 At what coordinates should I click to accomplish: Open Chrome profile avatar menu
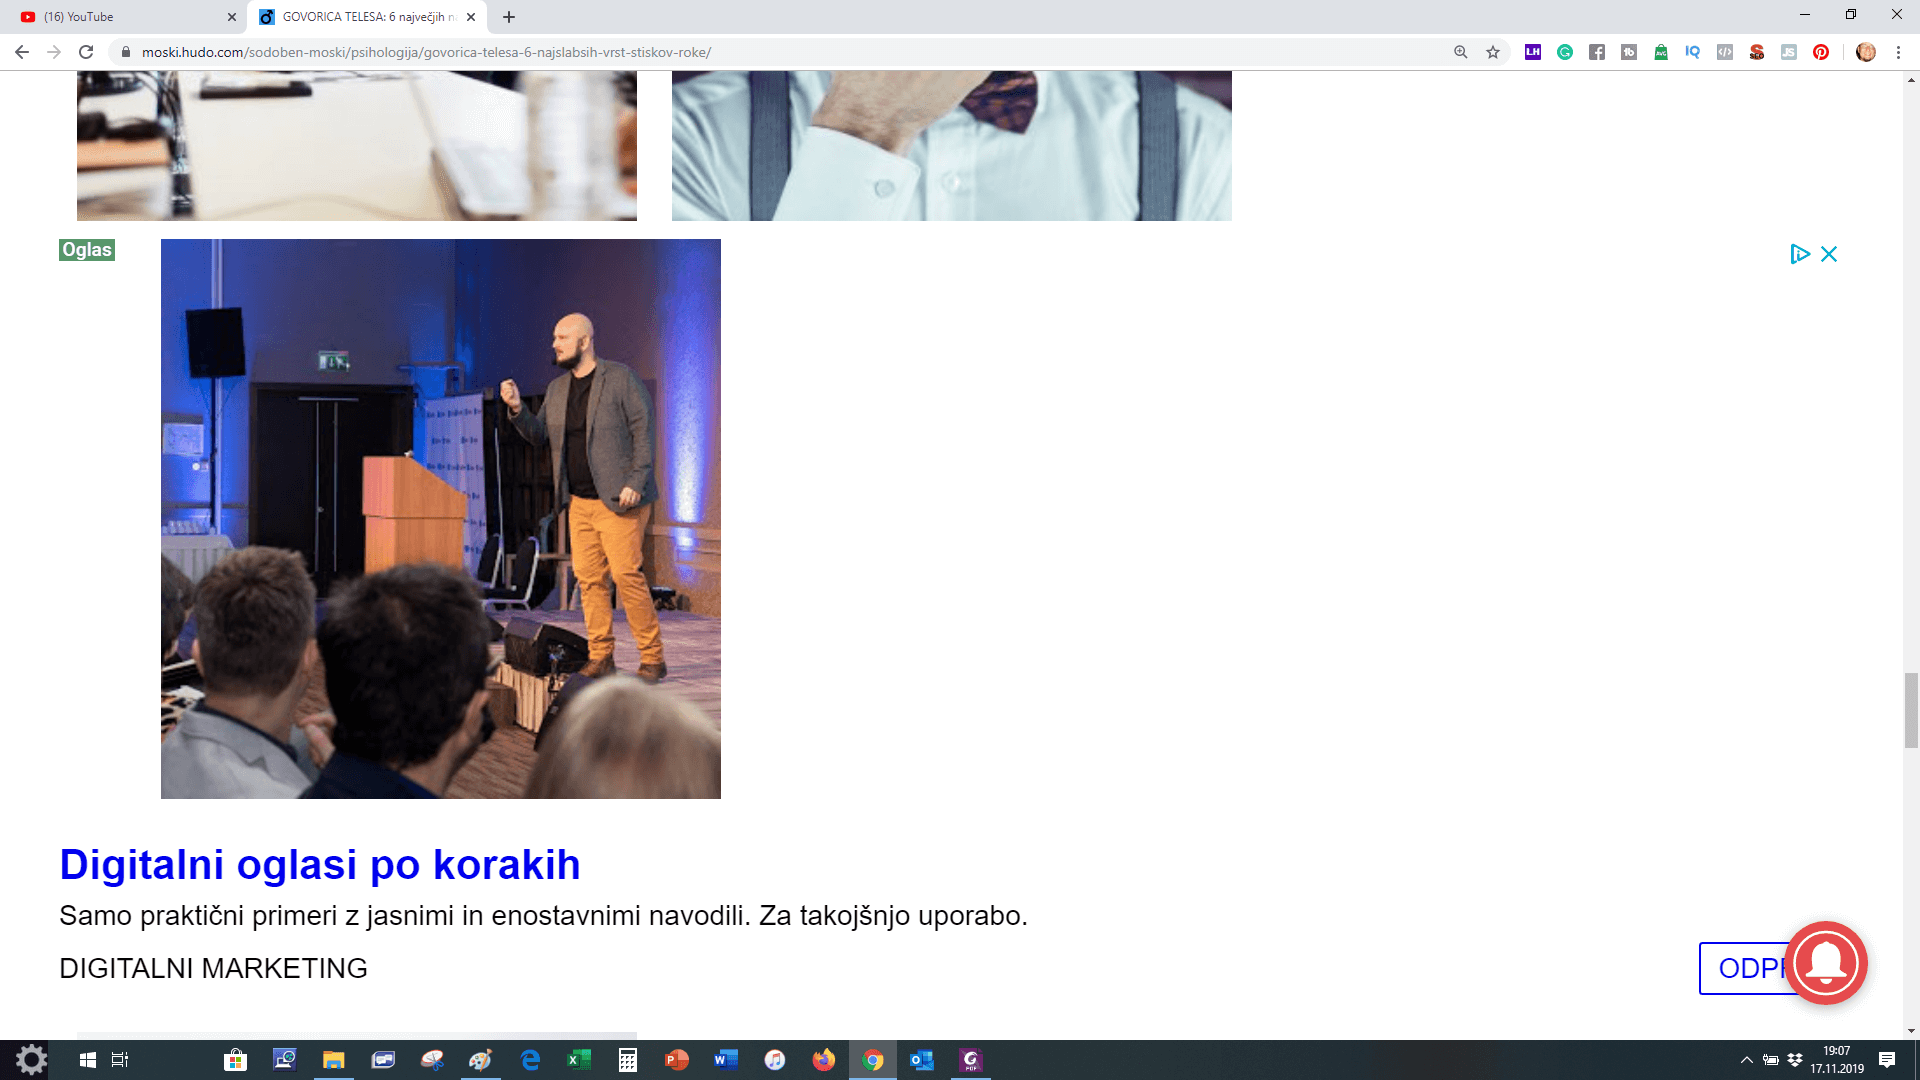click(x=1866, y=52)
